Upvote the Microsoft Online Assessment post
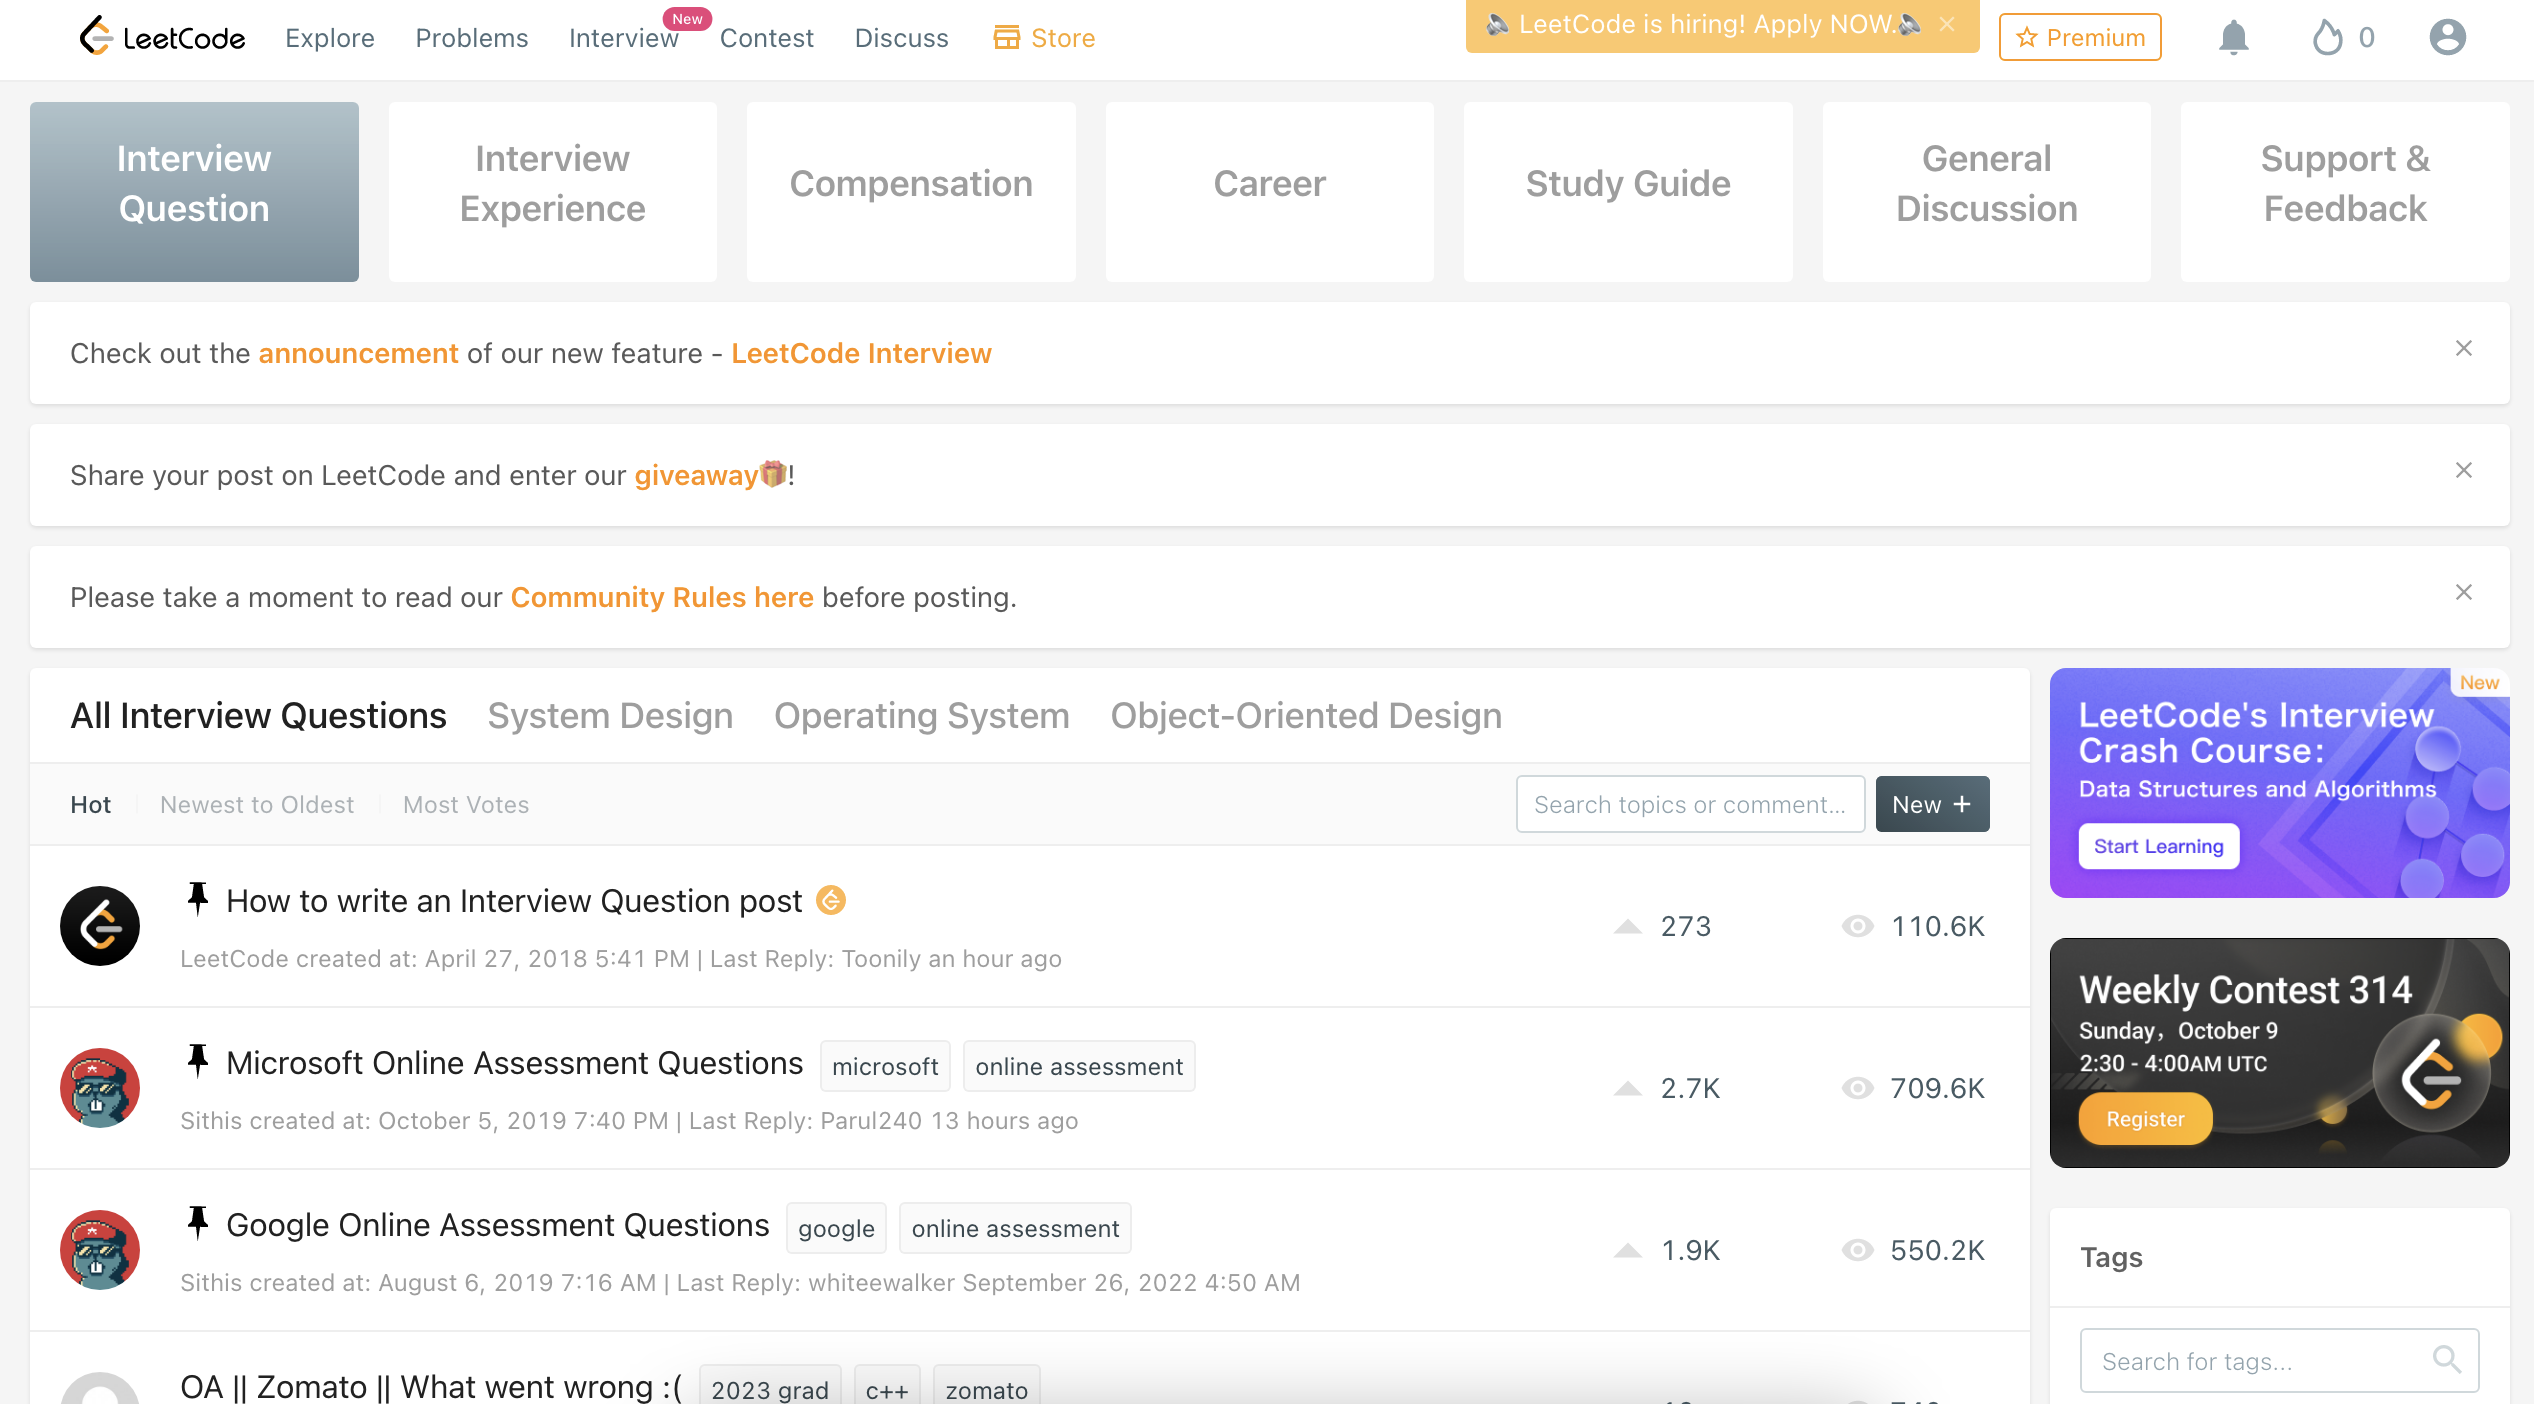The image size is (2534, 1404). (x=1628, y=1088)
